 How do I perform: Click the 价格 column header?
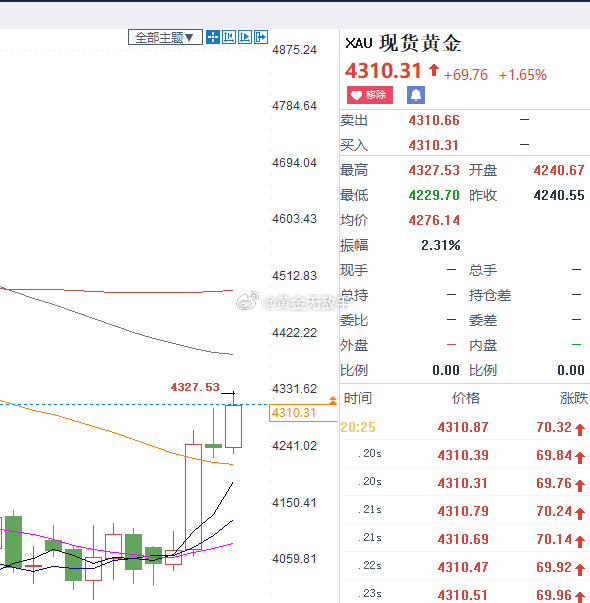pyautogui.click(x=466, y=398)
